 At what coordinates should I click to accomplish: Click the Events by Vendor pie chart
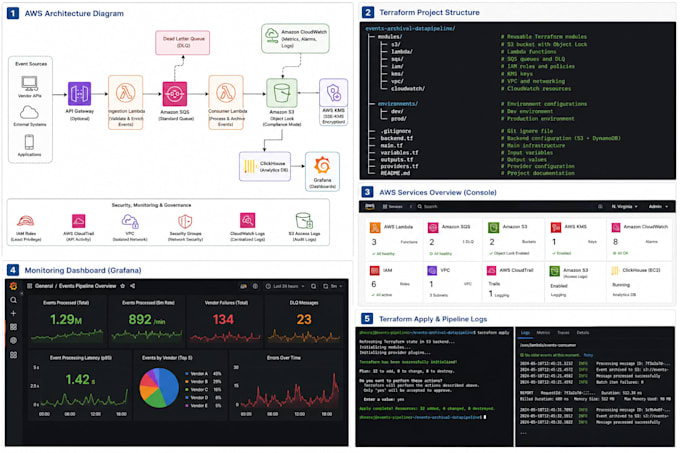pyautogui.click(x=159, y=388)
